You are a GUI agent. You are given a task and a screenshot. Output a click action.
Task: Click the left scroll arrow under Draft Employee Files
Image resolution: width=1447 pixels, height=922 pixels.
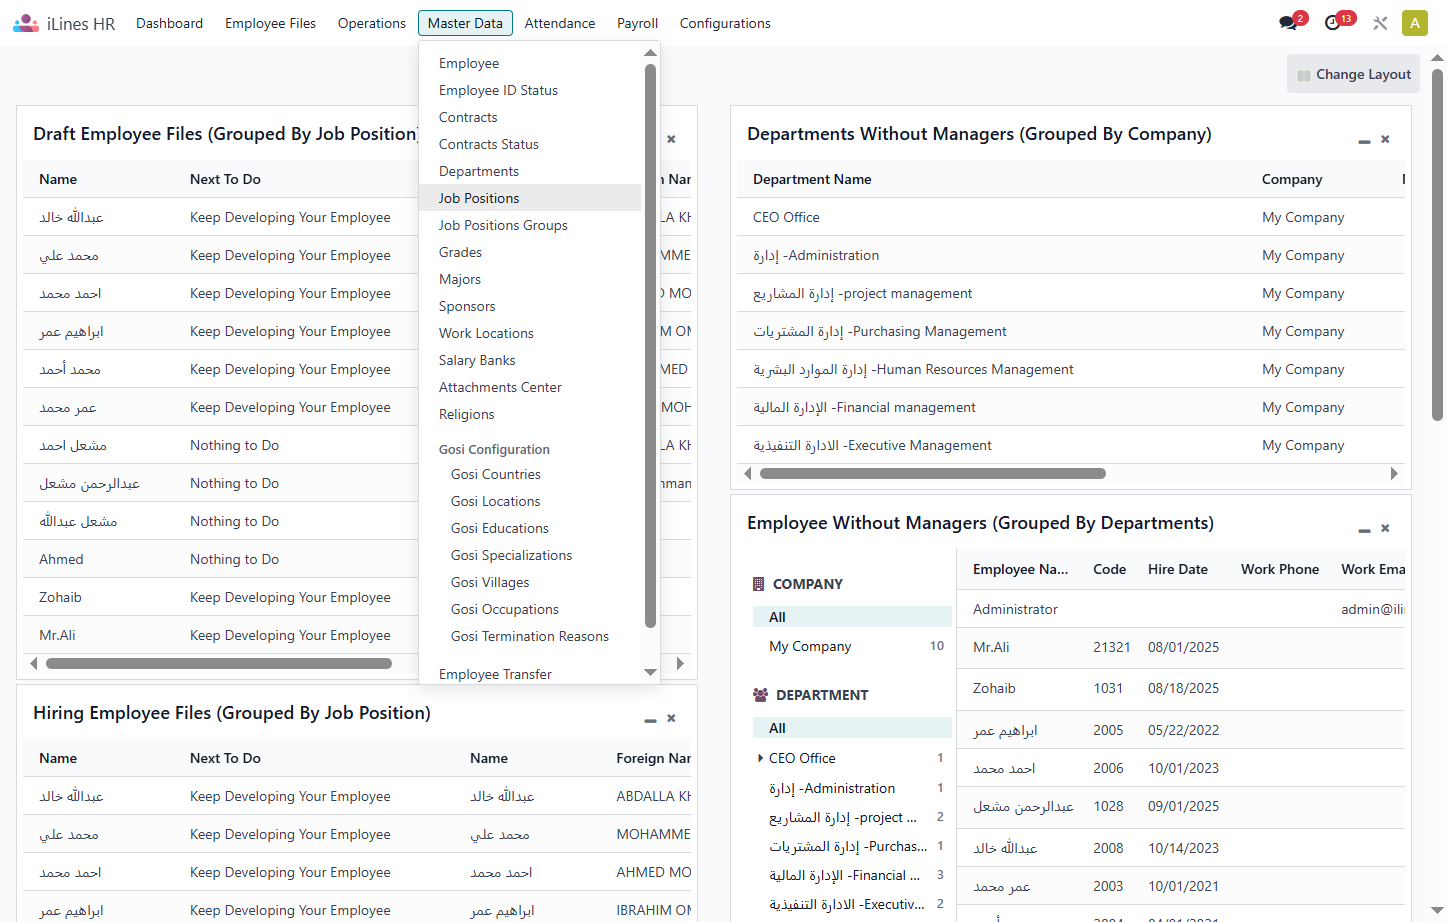[x=34, y=663]
